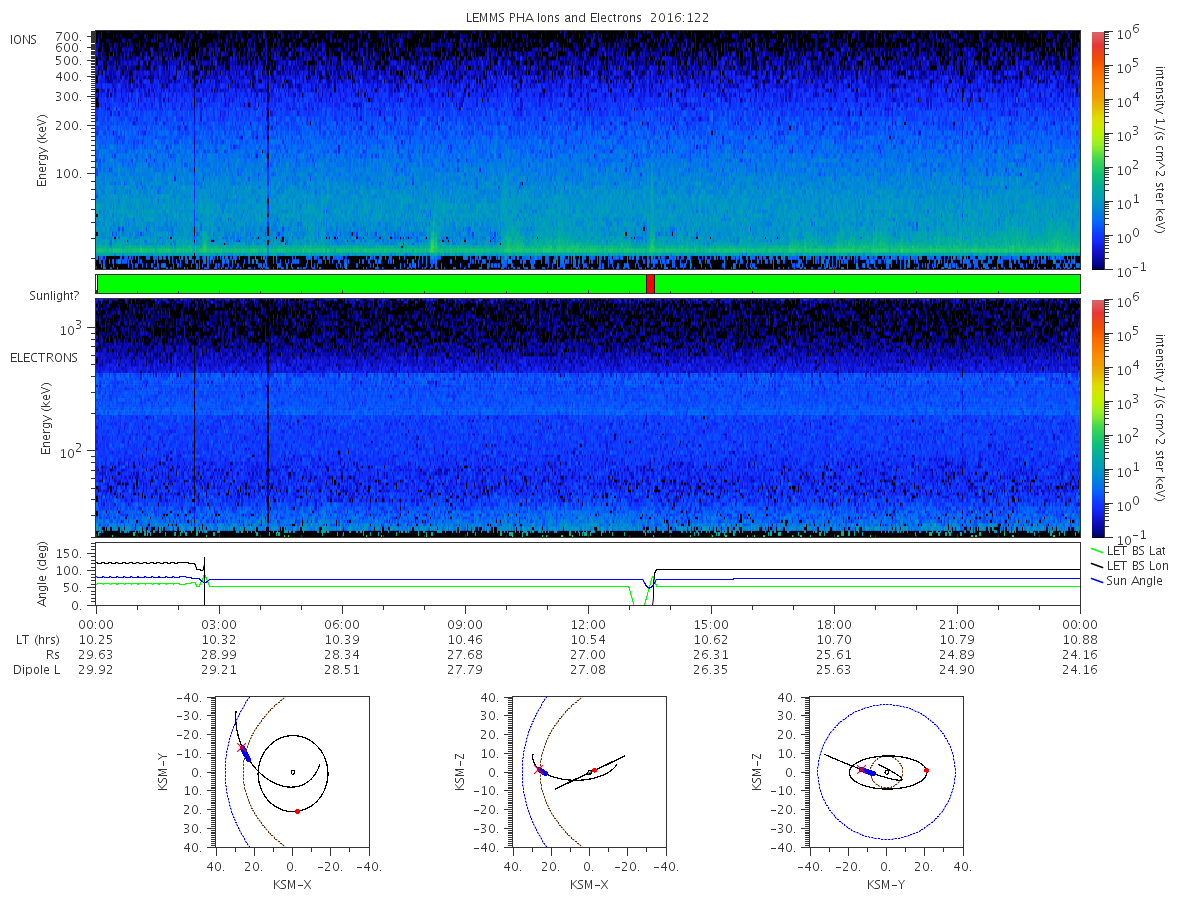Click the red segment in the Sunlight bar

pos(650,284)
